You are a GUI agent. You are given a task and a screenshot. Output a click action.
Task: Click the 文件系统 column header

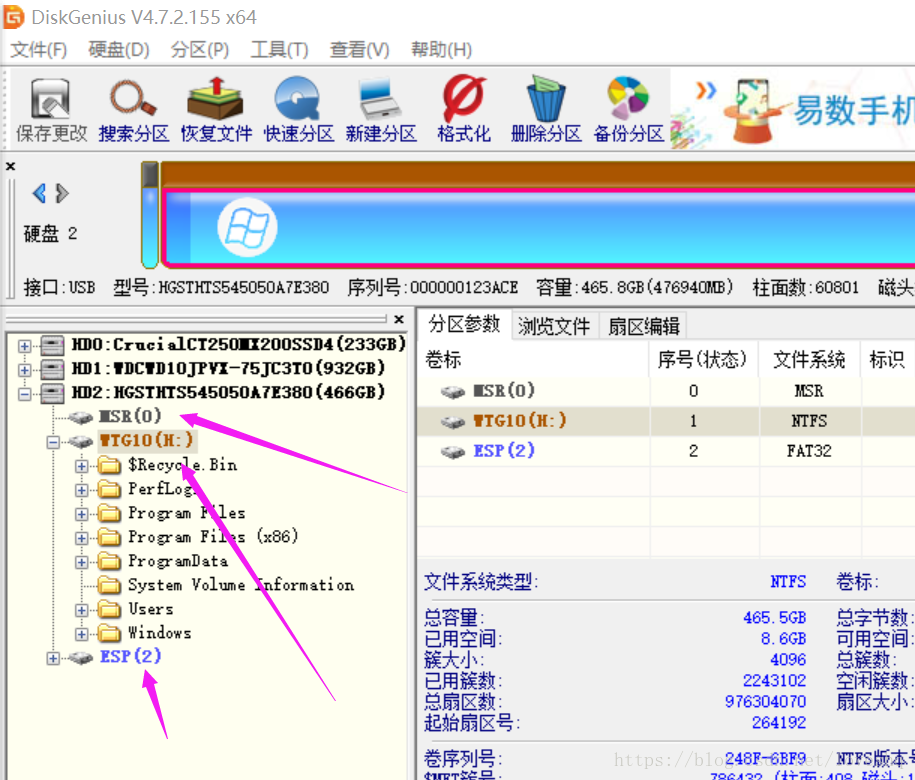coord(809,359)
